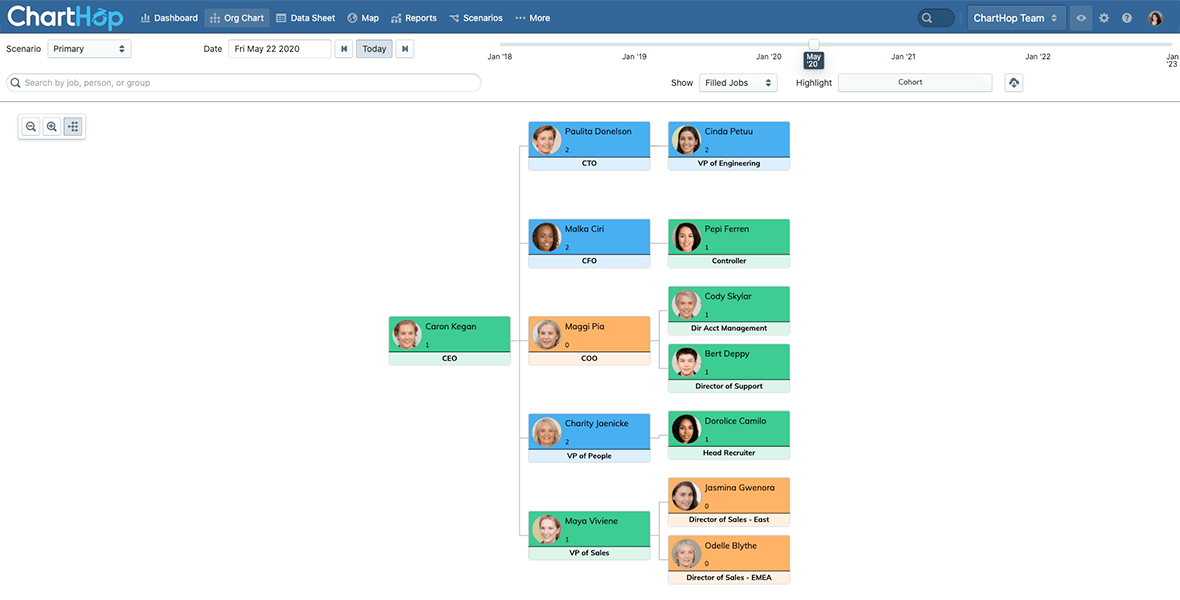Toggle the org chart layout grid button
1180x600 pixels.
click(x=73, y=127)
